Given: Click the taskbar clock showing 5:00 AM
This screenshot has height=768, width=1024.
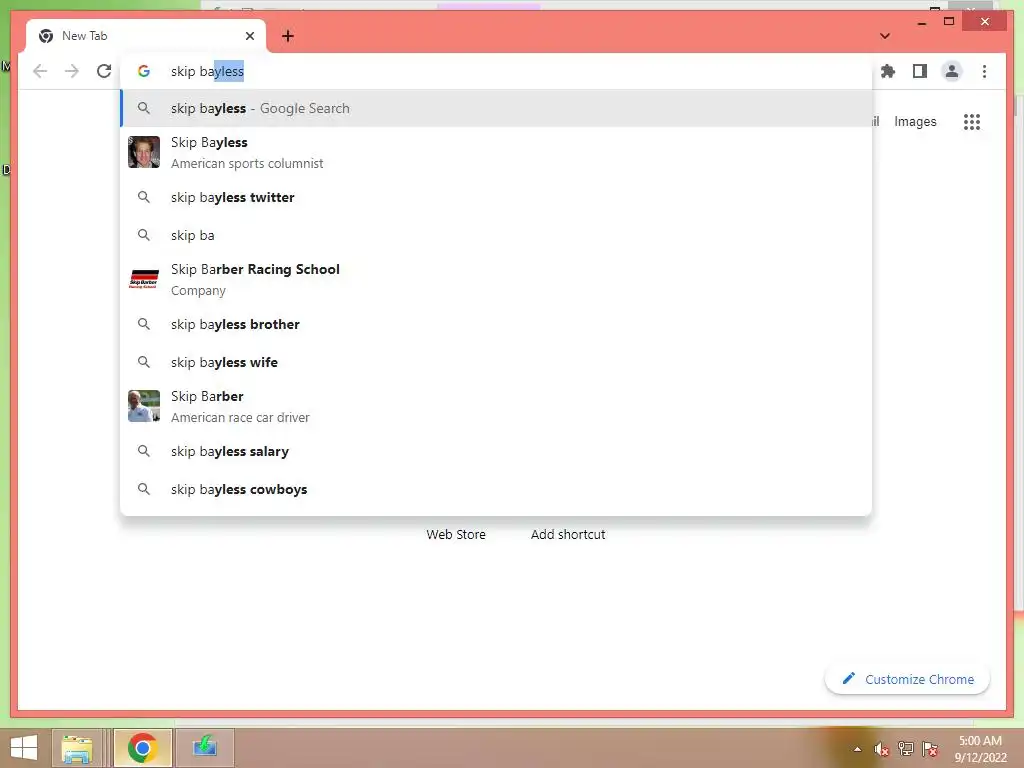Looking at the screenshot, I should (980, 749).
